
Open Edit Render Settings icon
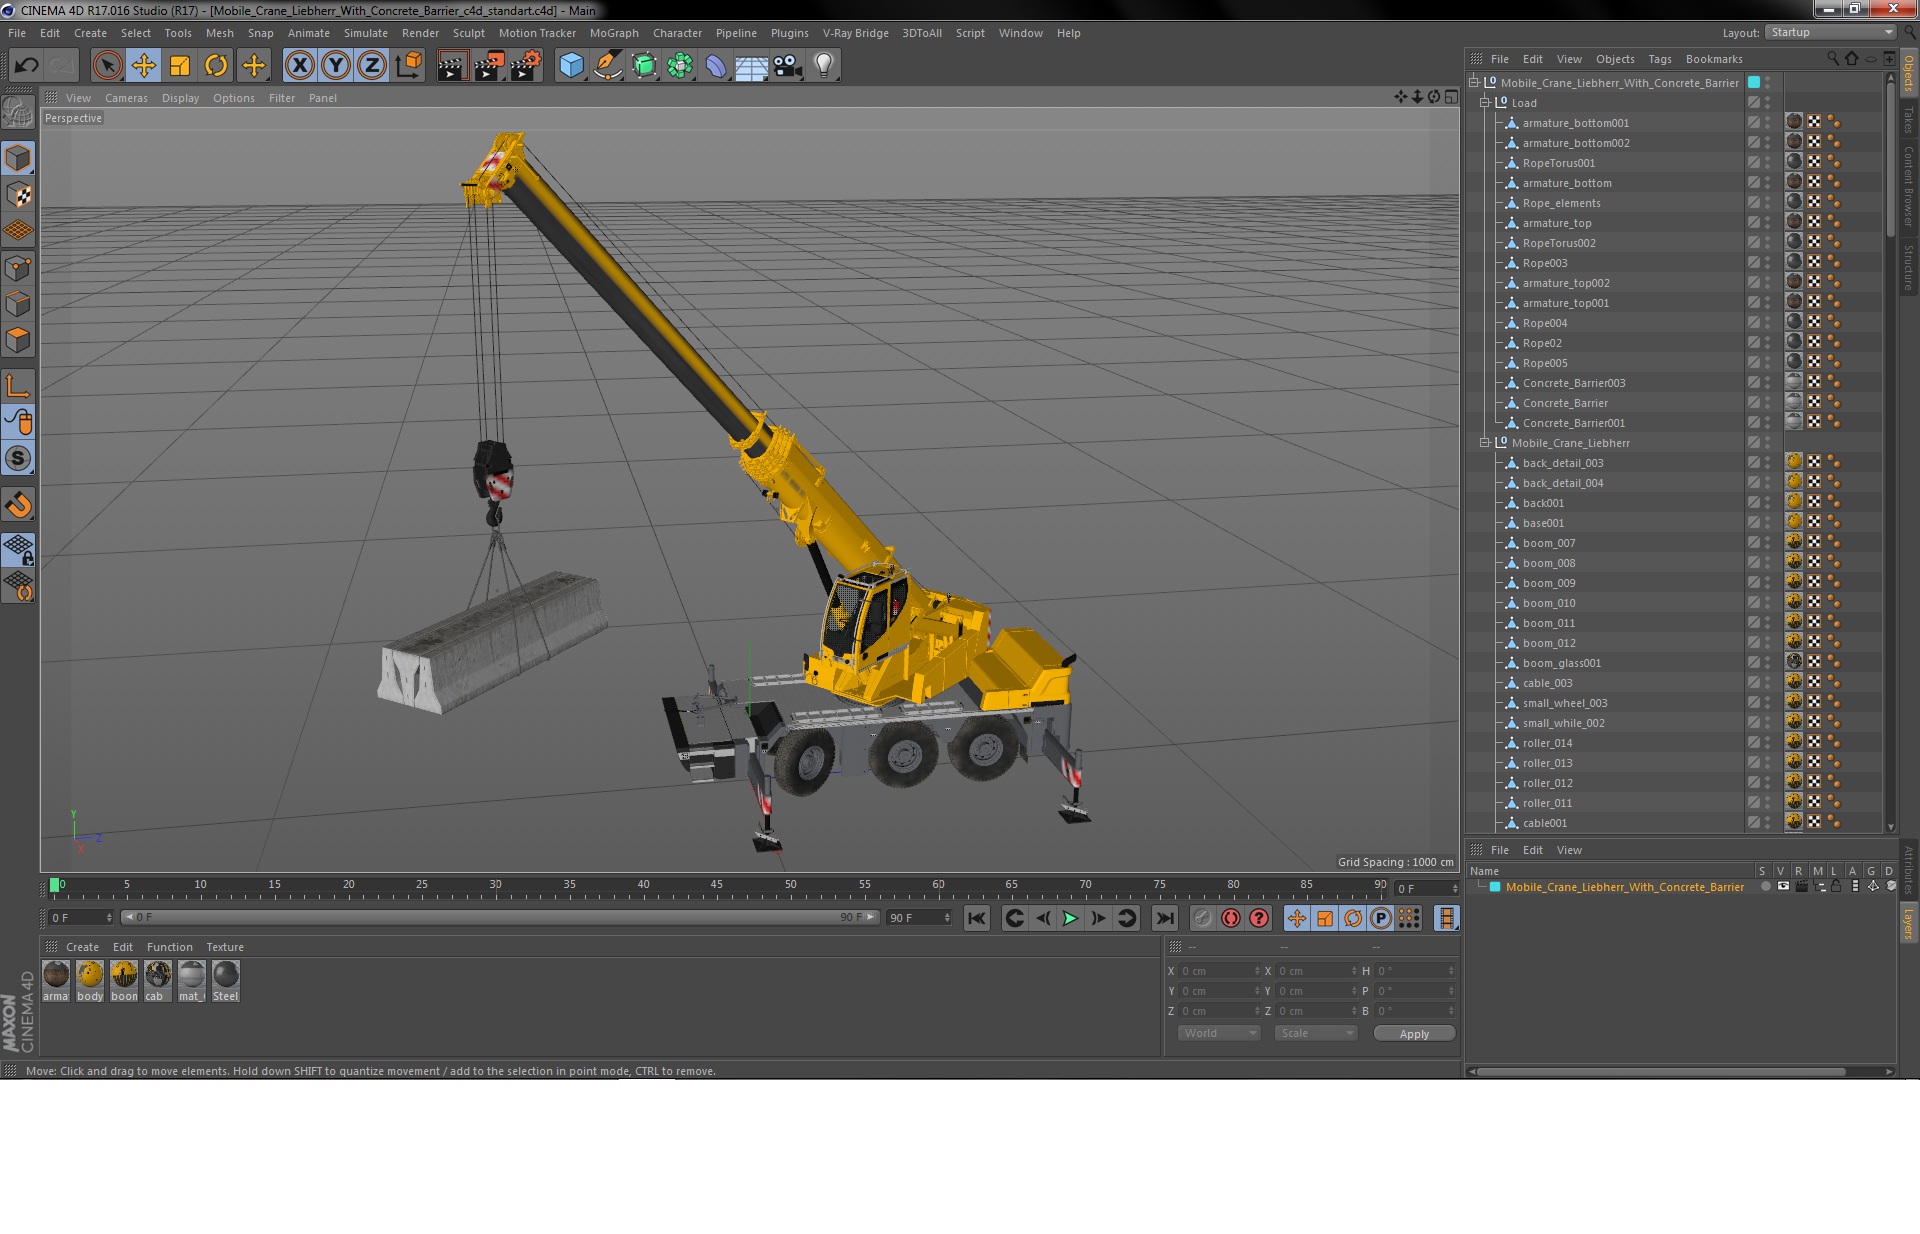[x=525, y=66]
